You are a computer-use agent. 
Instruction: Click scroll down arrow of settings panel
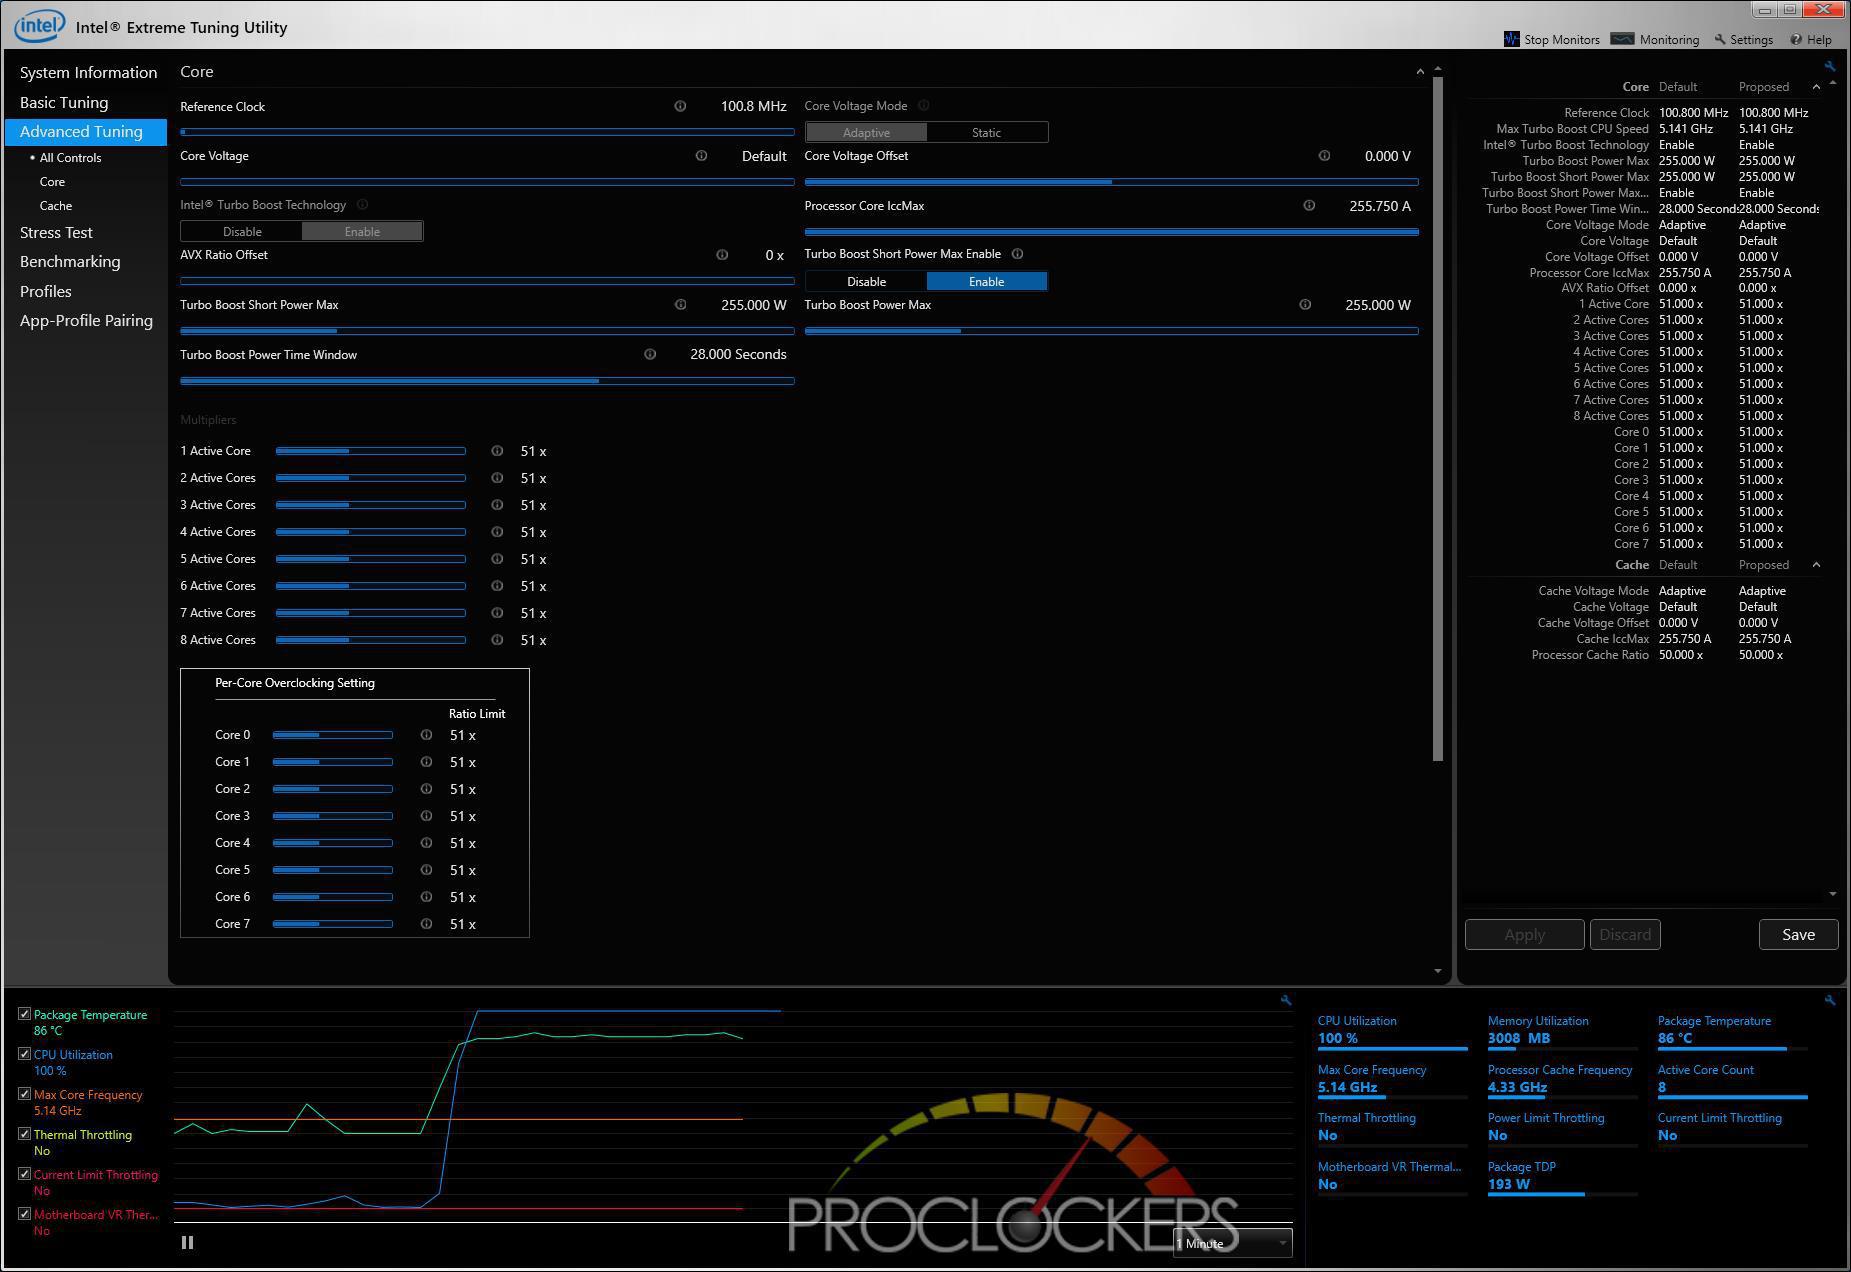coord(1832,894)
